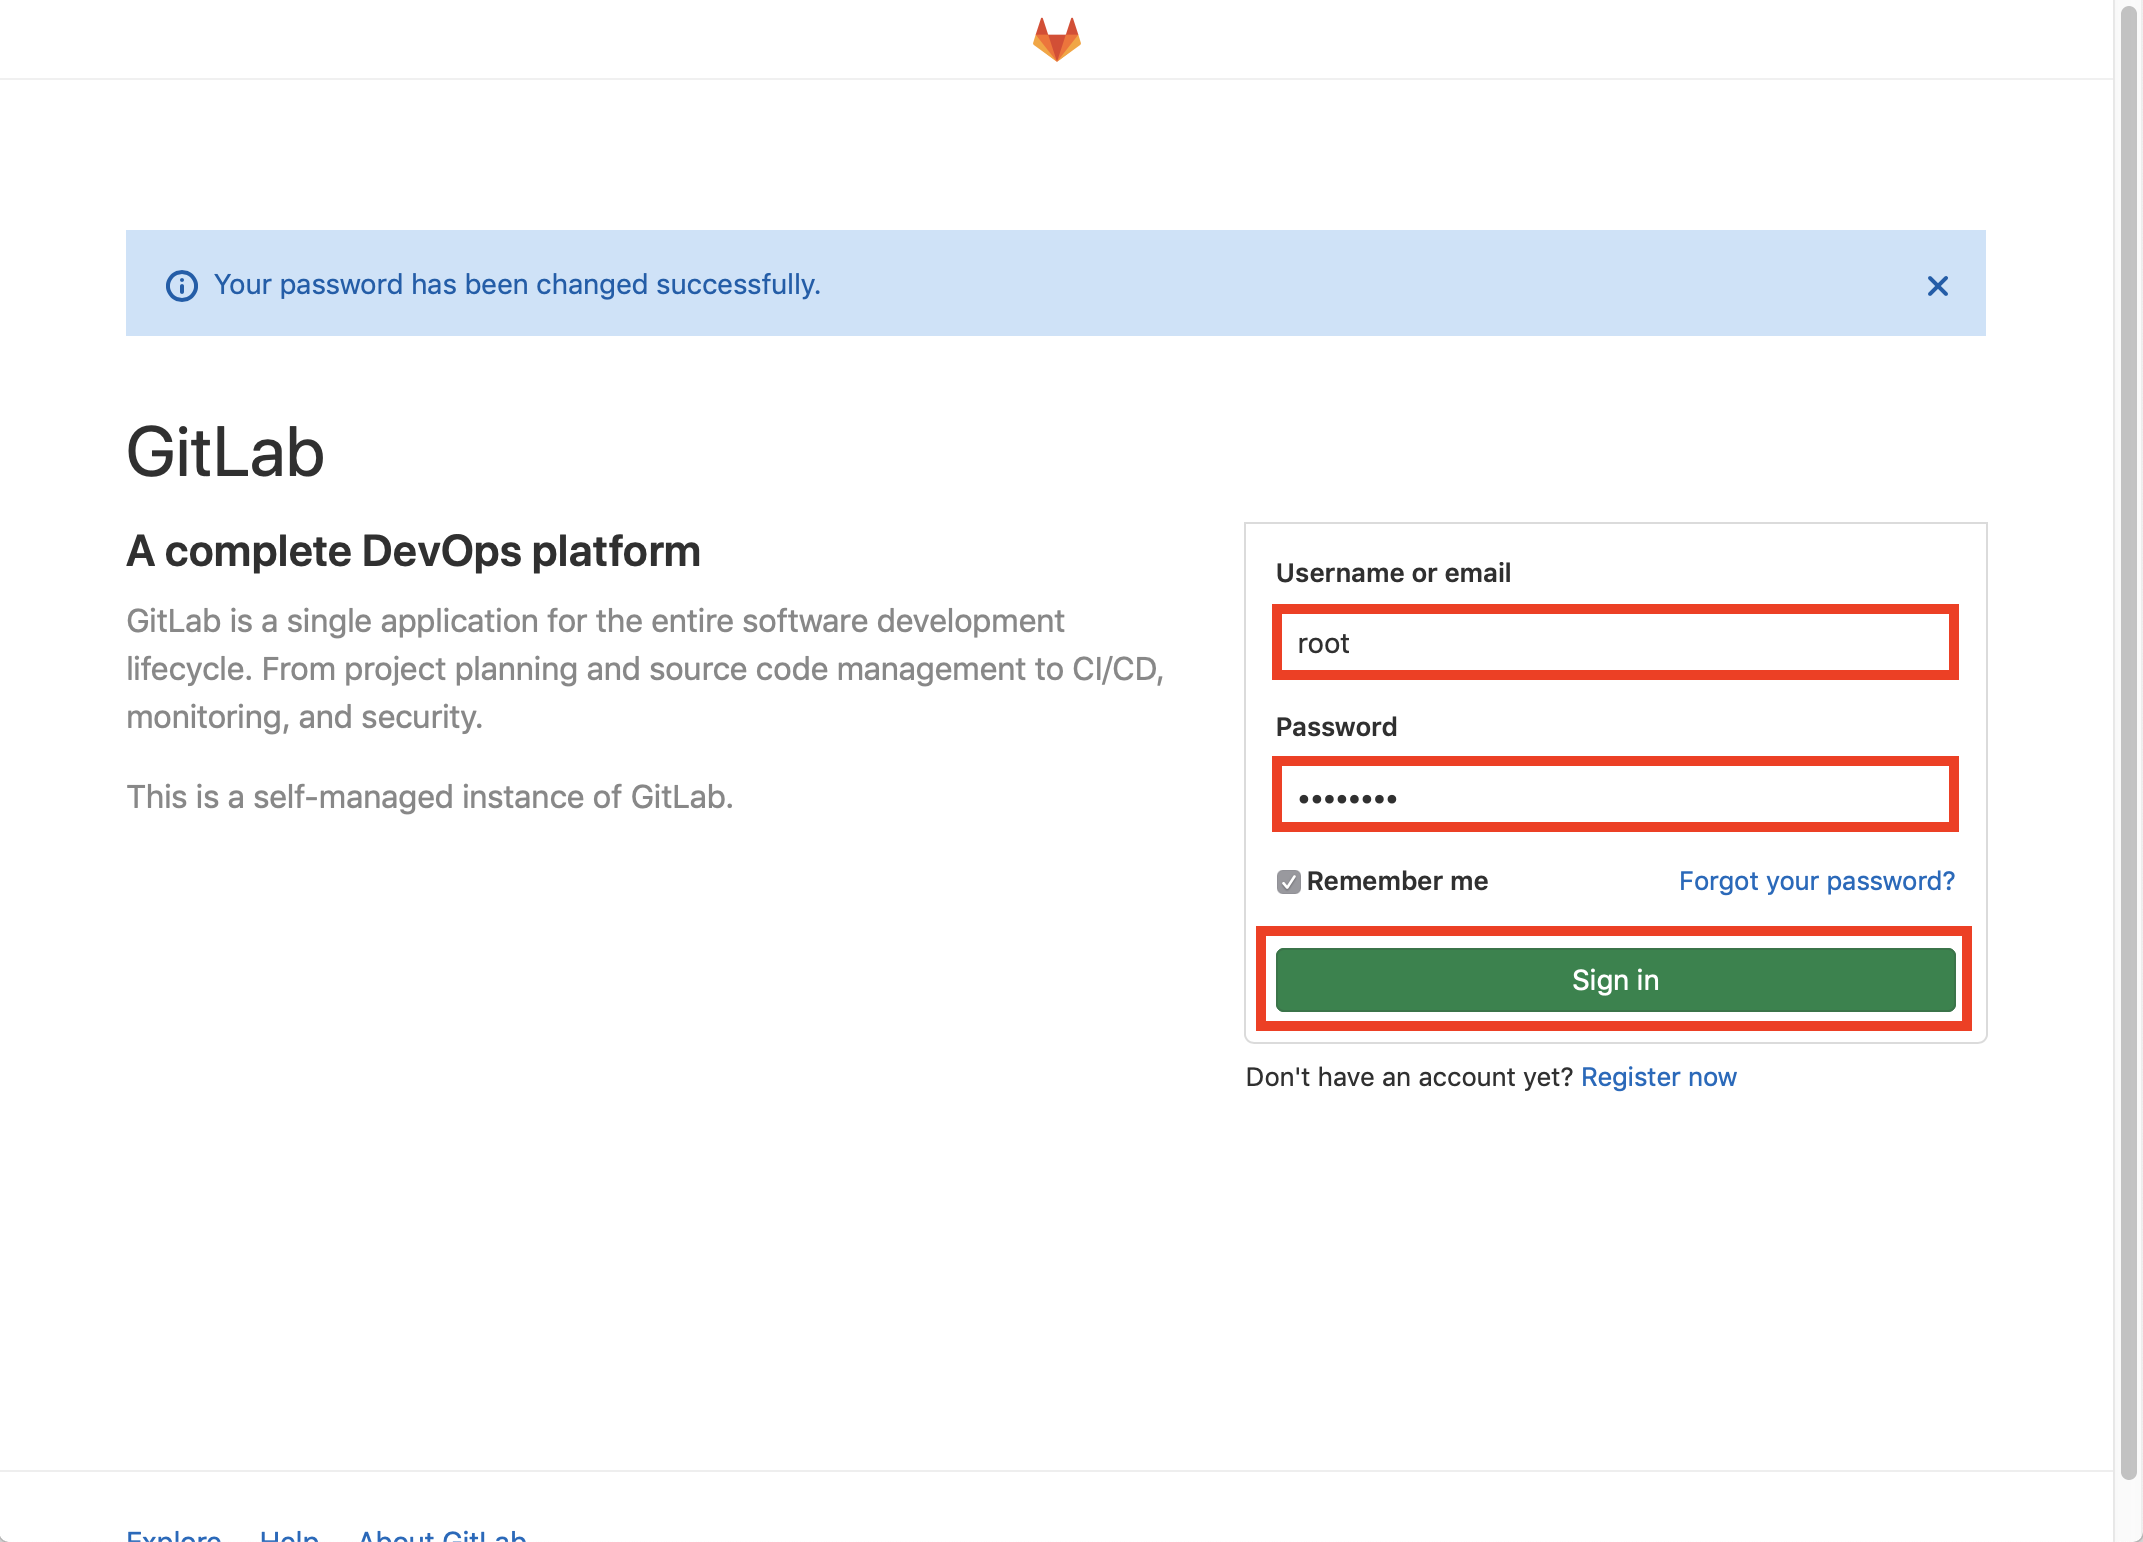
Task: Click the green Sign in button
Action: click(x=1615, y=980)
